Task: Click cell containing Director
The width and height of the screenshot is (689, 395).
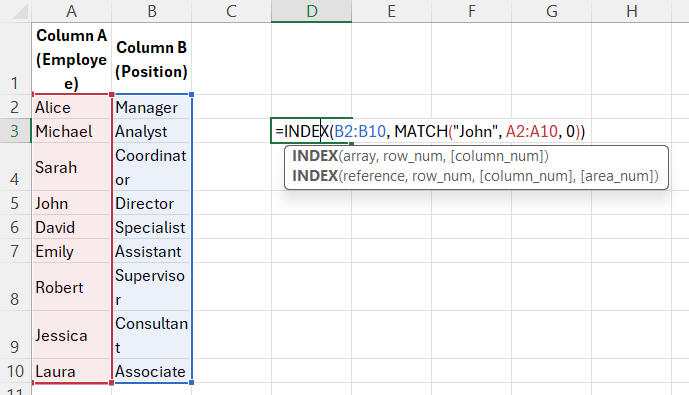Action: click(x=152, y=203)
